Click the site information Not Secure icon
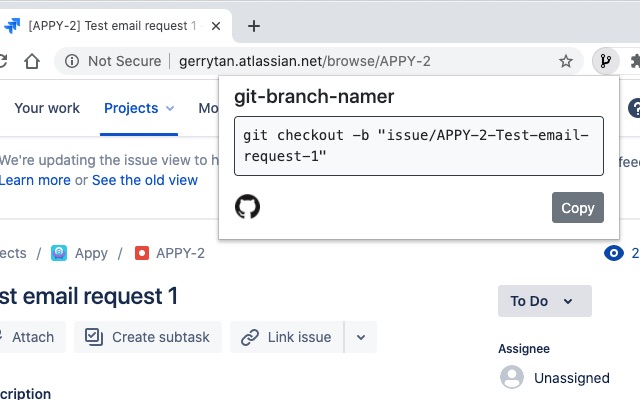The image size is (640, 400). (x=72, y=61)
